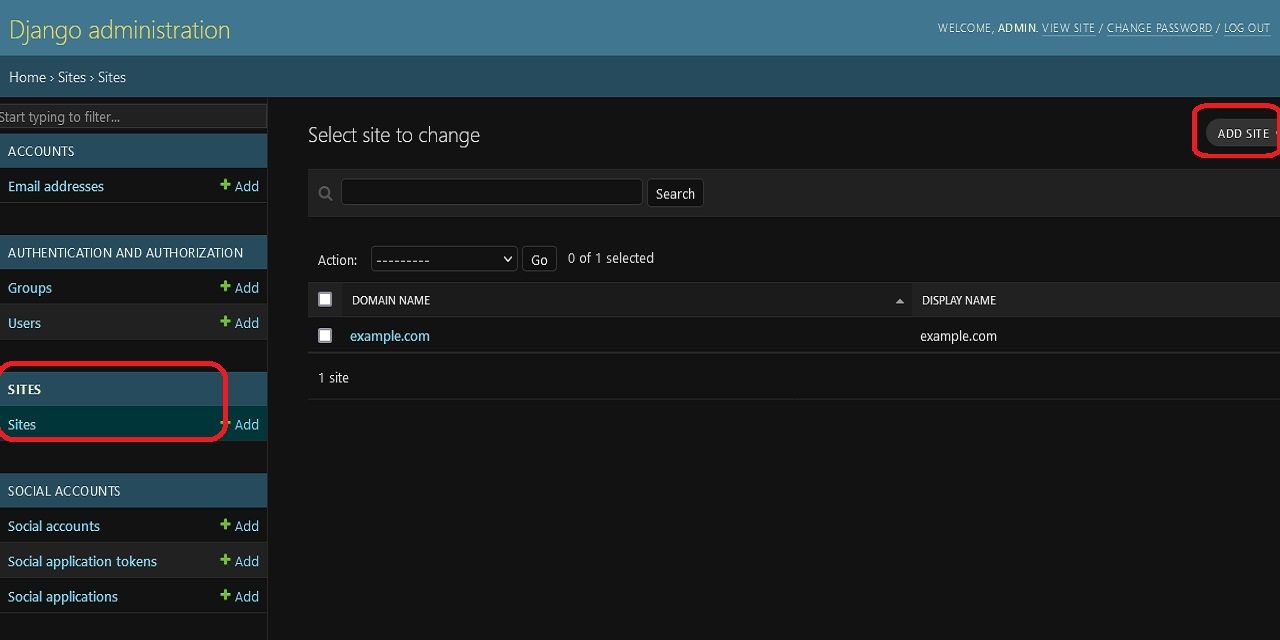Click the plus Add icon for Email addresses

(x=226, y=185)
